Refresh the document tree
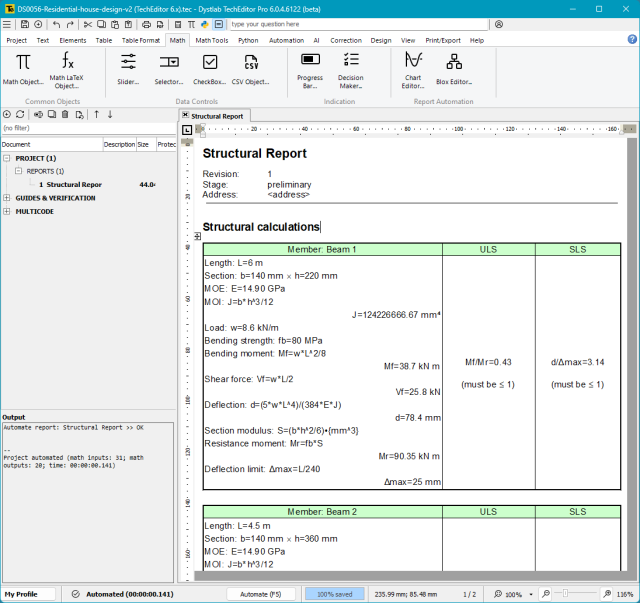Screen dimensions: 640x603 coord(20,114)
